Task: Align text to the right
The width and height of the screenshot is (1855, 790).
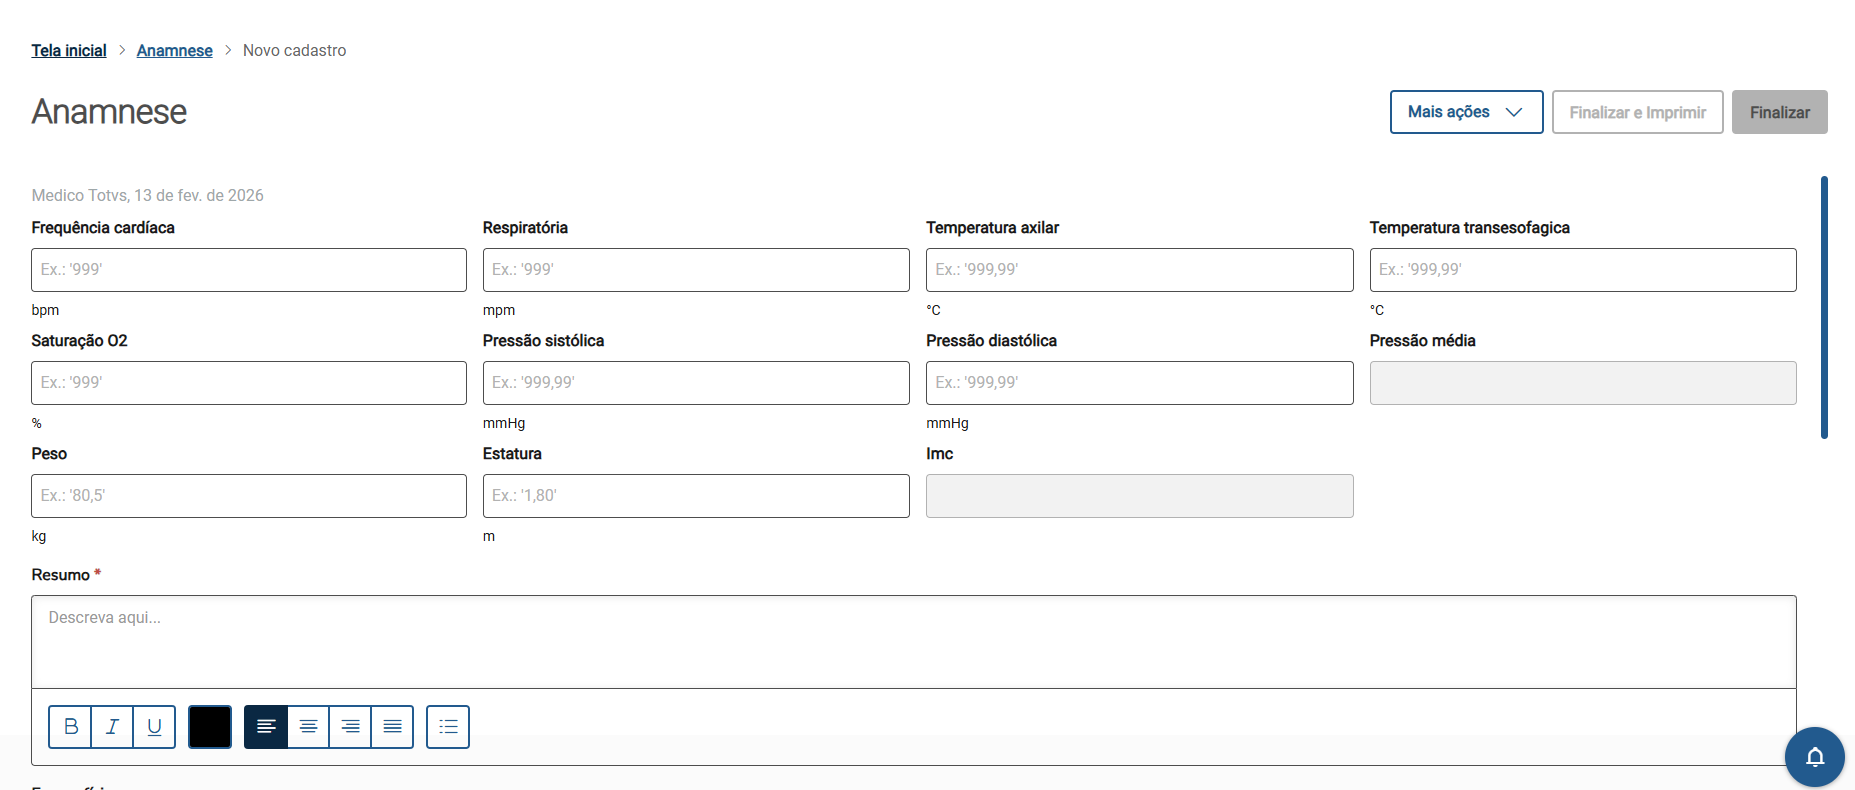Action: click(350, 727)
